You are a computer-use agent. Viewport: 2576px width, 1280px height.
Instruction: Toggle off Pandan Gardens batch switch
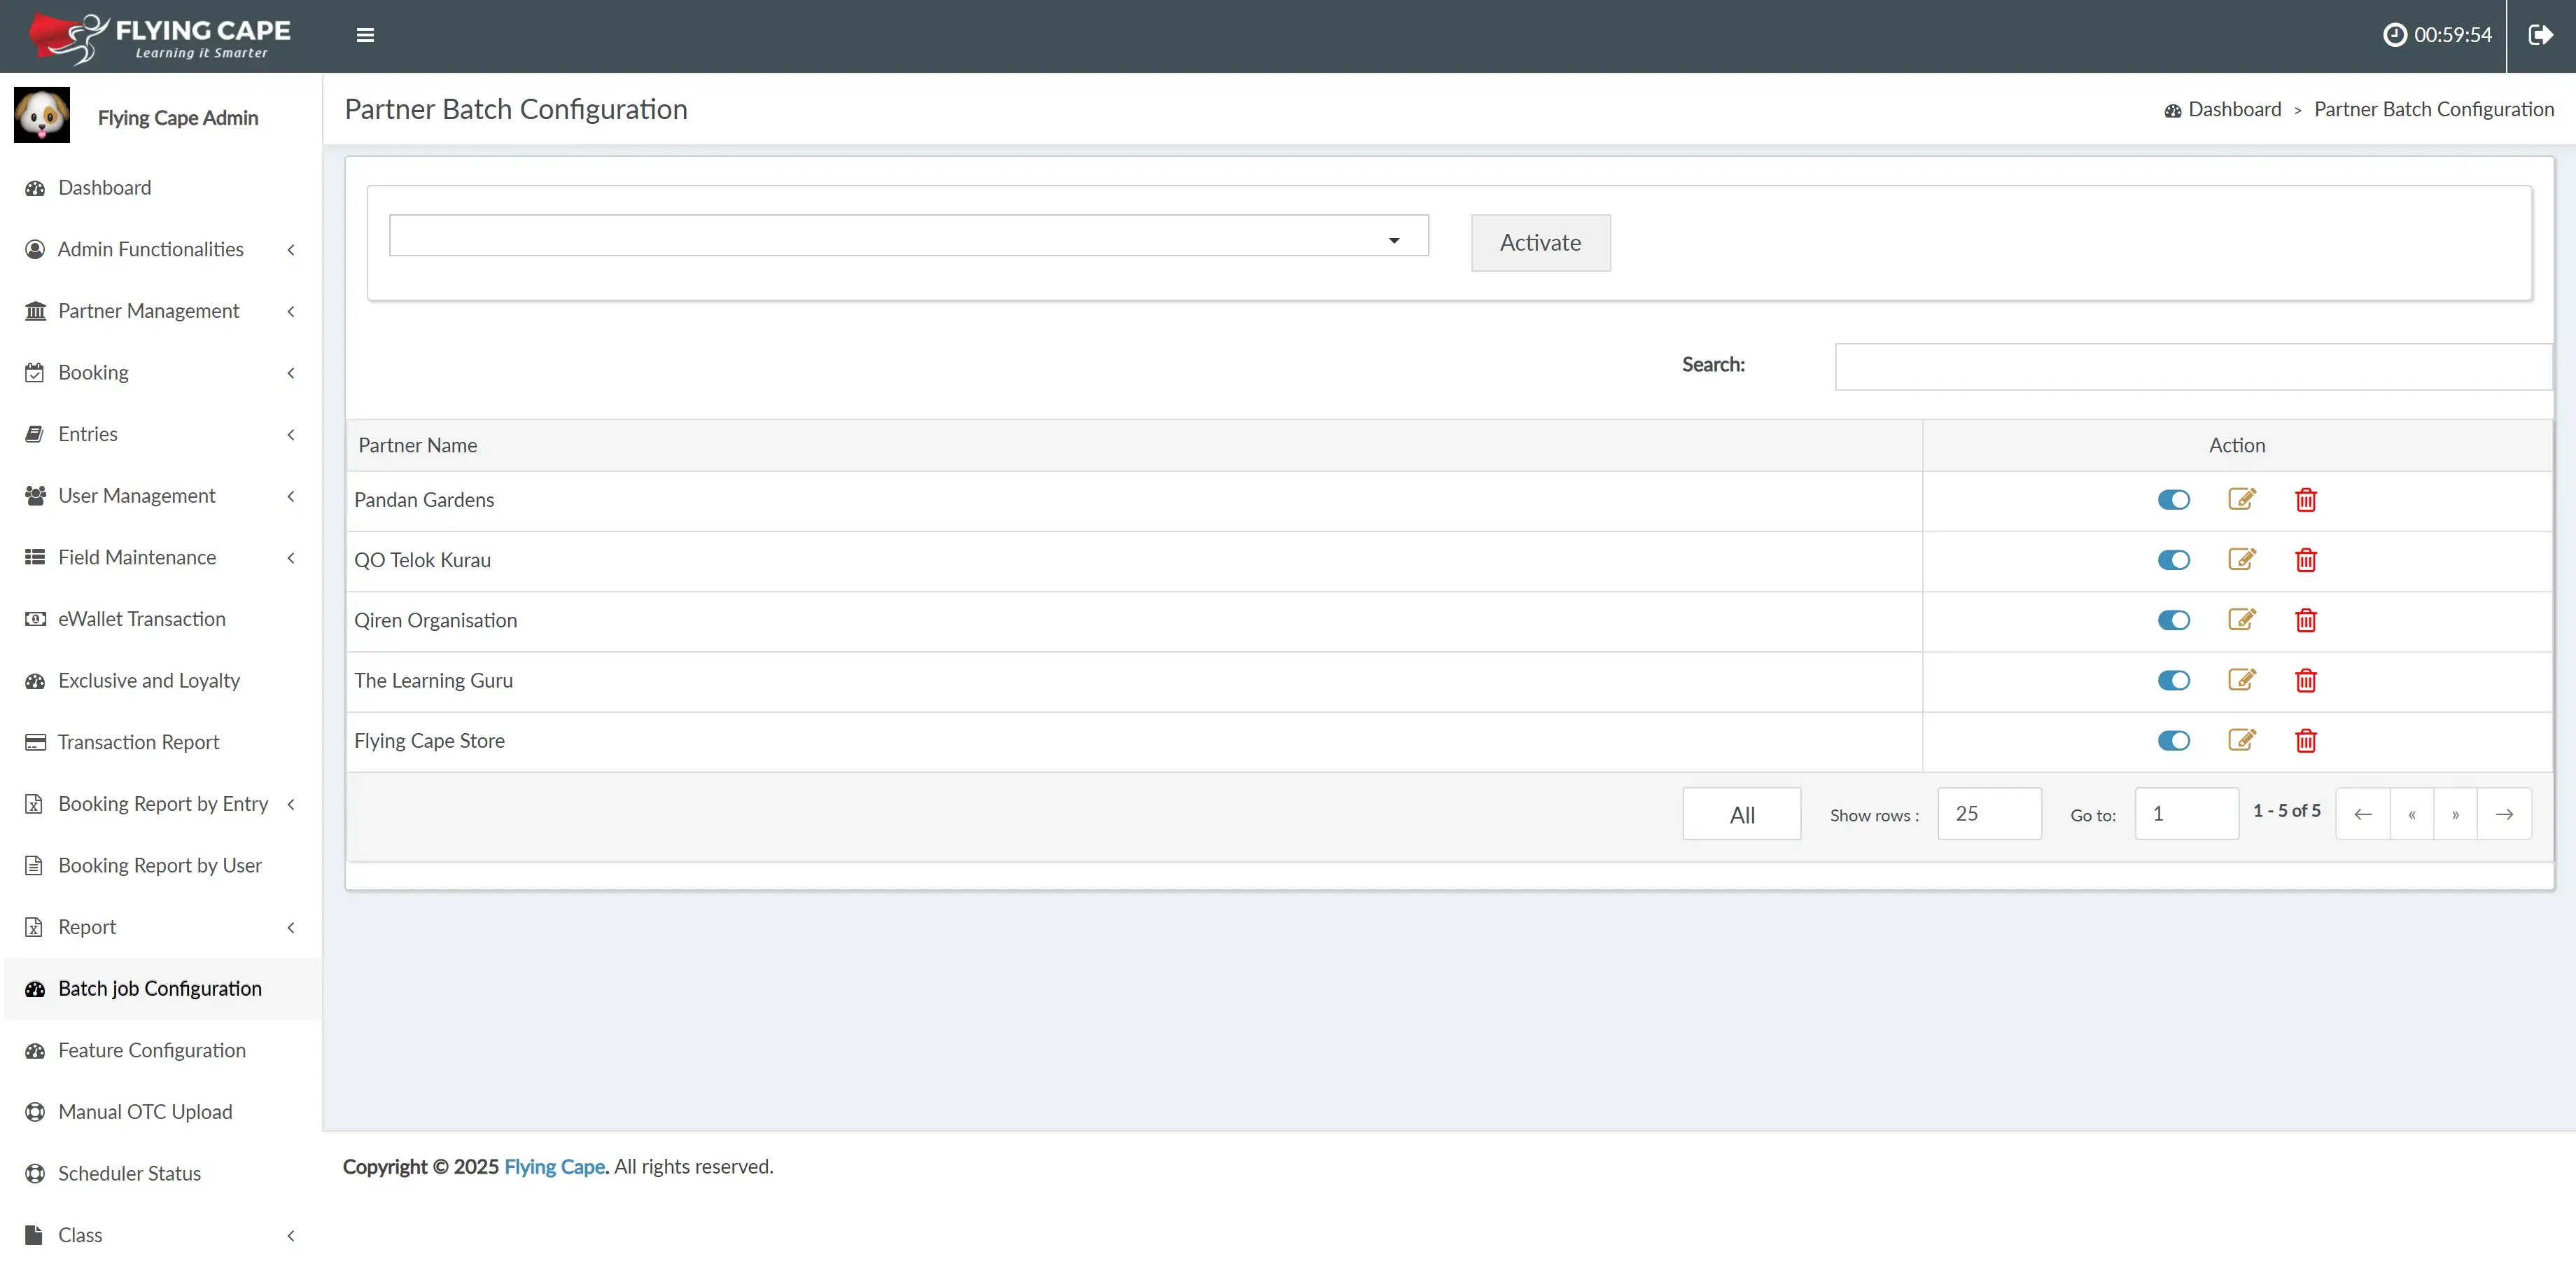pyautogui.click(x=2173, y=499)
